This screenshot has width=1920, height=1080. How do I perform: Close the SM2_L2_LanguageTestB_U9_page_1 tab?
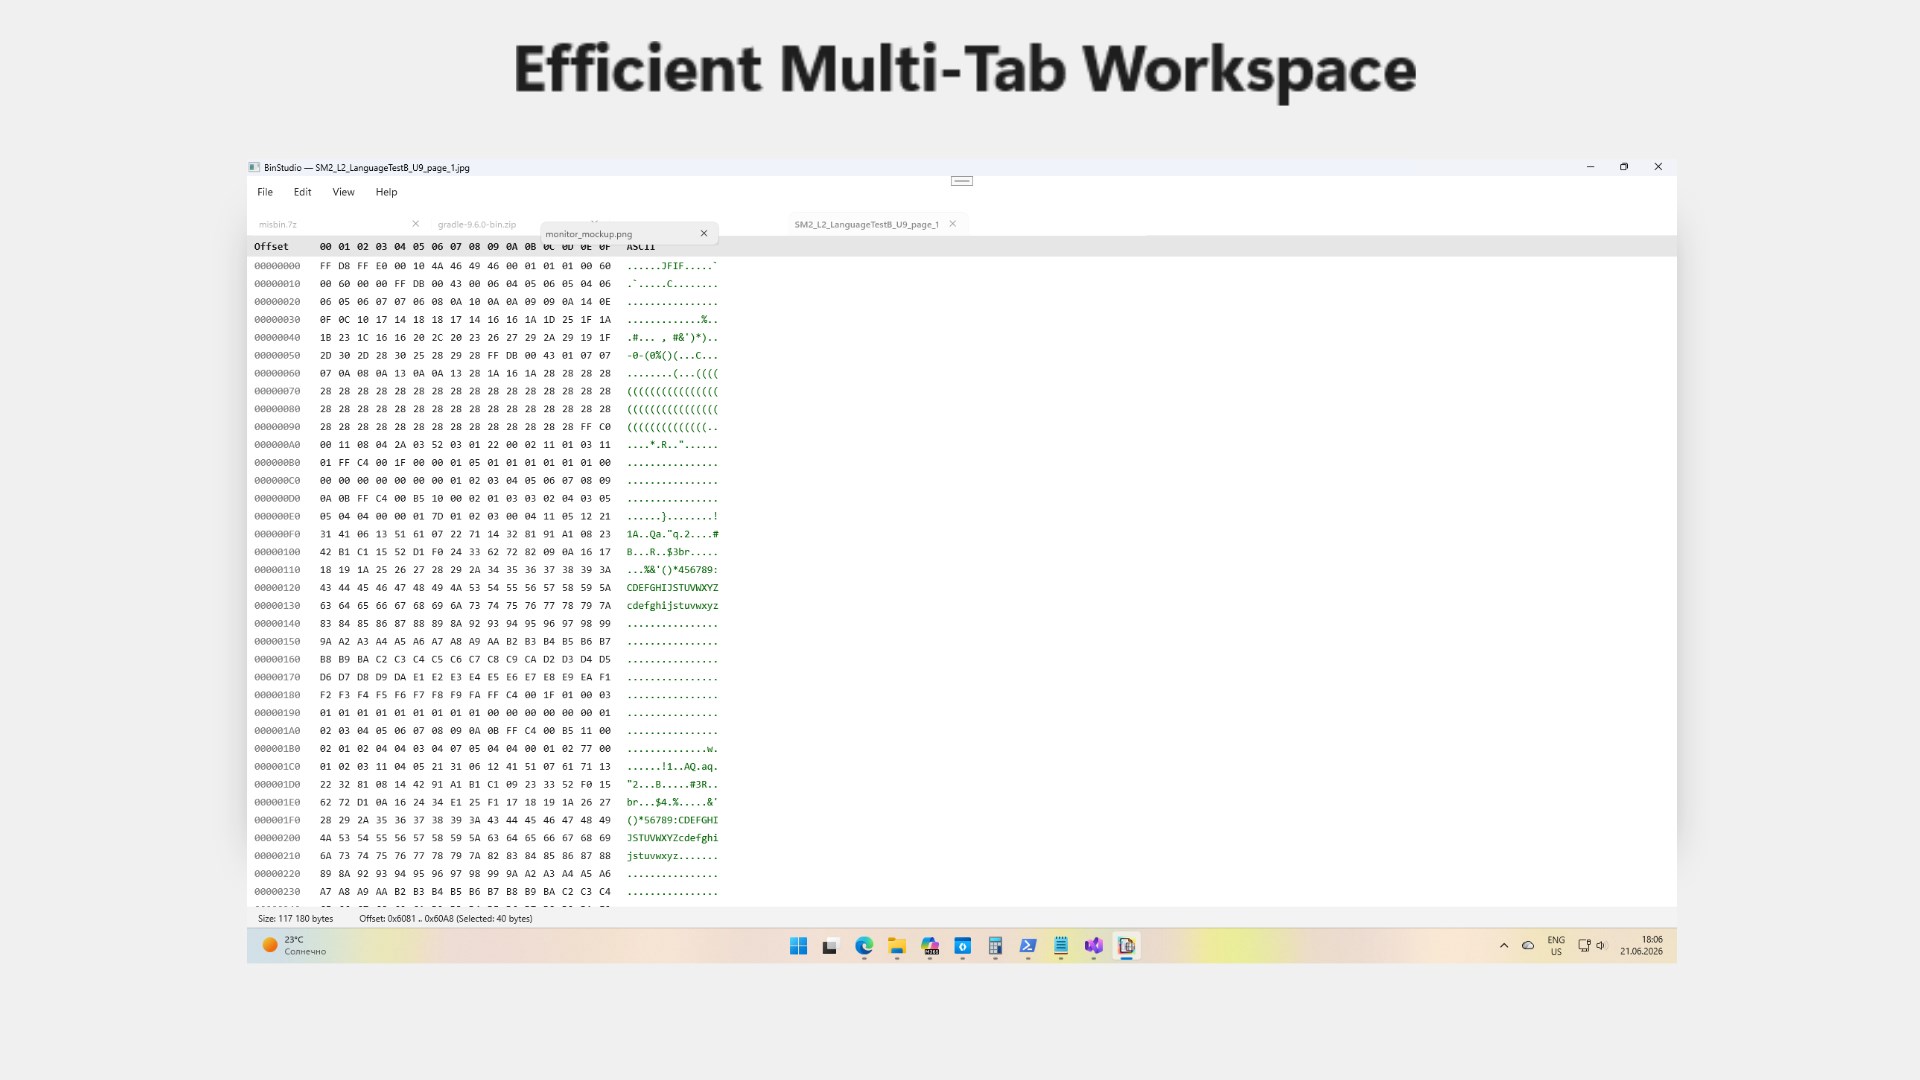point(953,224)
